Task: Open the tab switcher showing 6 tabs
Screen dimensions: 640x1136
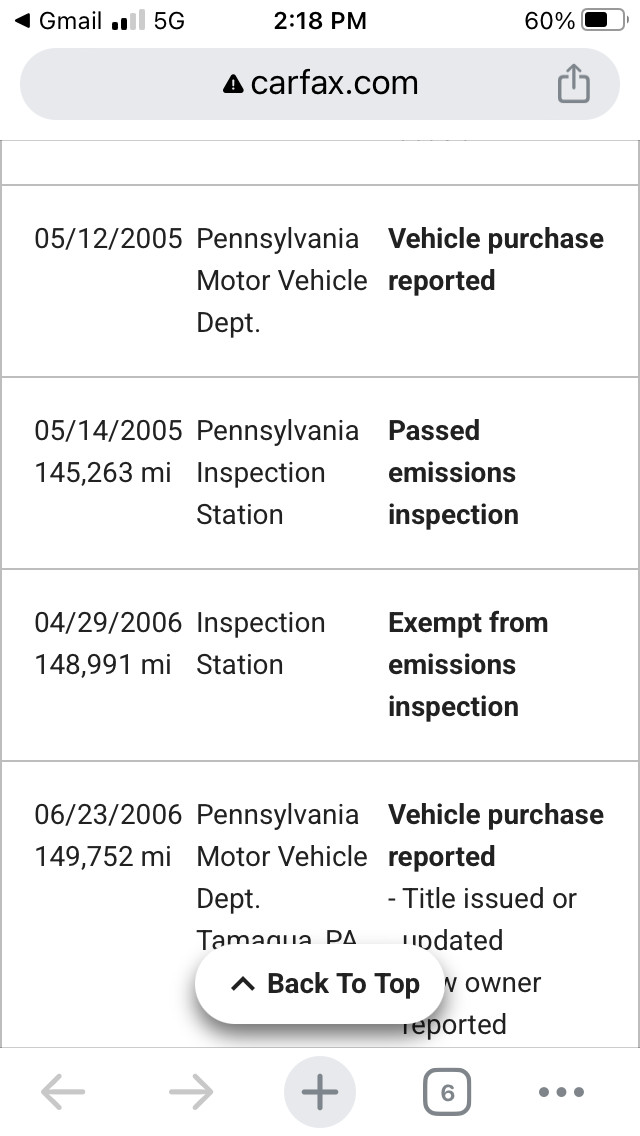Action: click(447, 1092)
